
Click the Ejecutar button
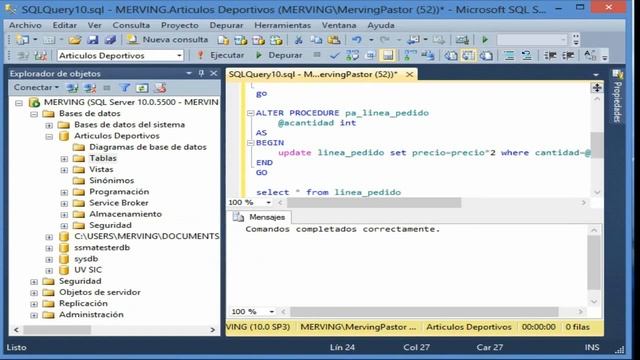tap(221, 55)
